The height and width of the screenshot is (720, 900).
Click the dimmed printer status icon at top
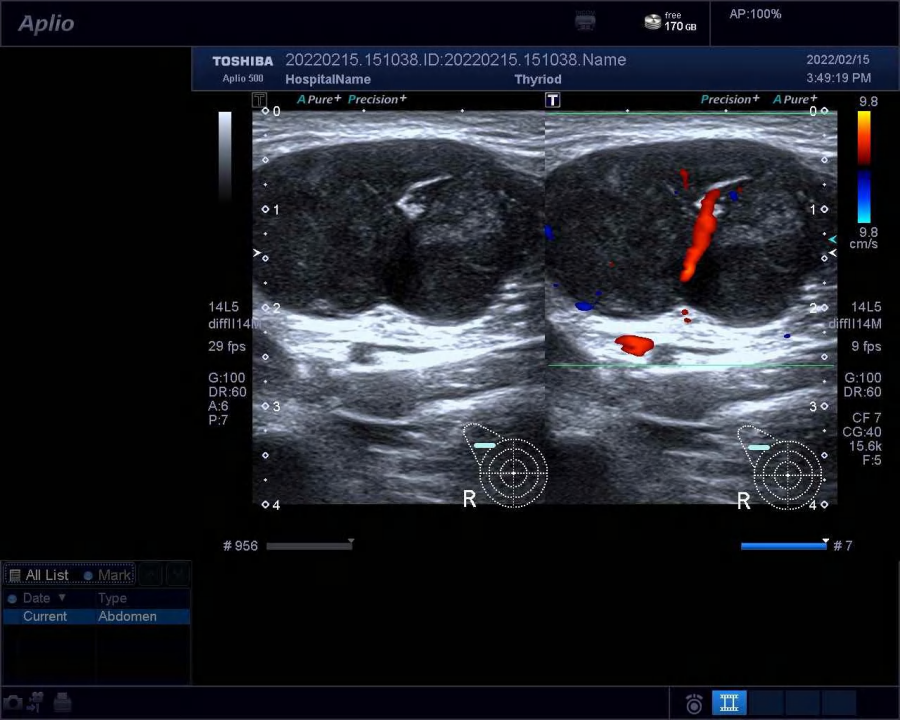585,22
